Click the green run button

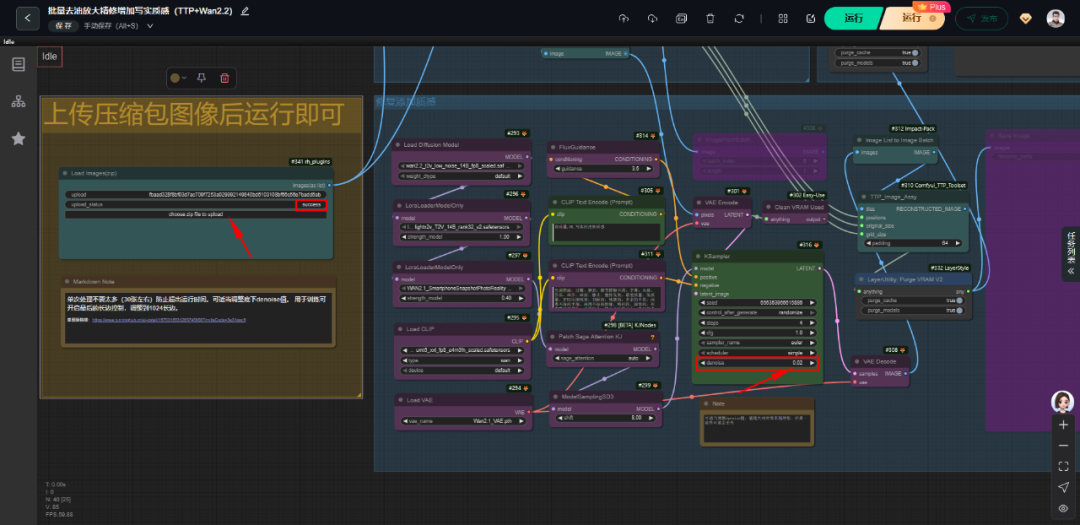coord(853,19)
